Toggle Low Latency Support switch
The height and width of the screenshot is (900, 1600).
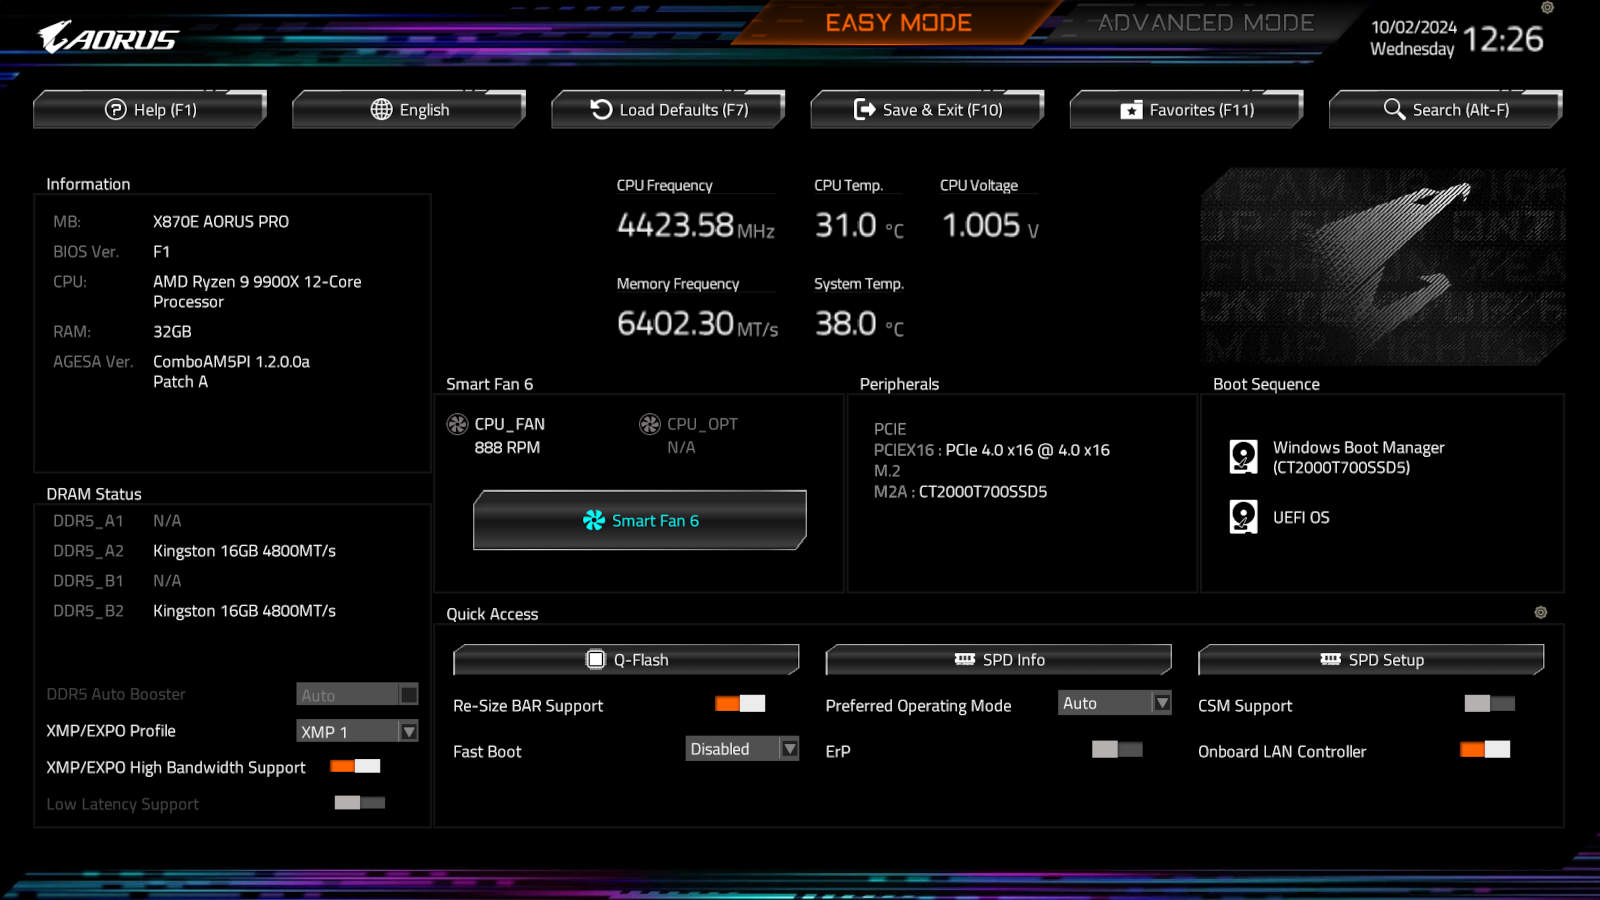coord(360,803)
